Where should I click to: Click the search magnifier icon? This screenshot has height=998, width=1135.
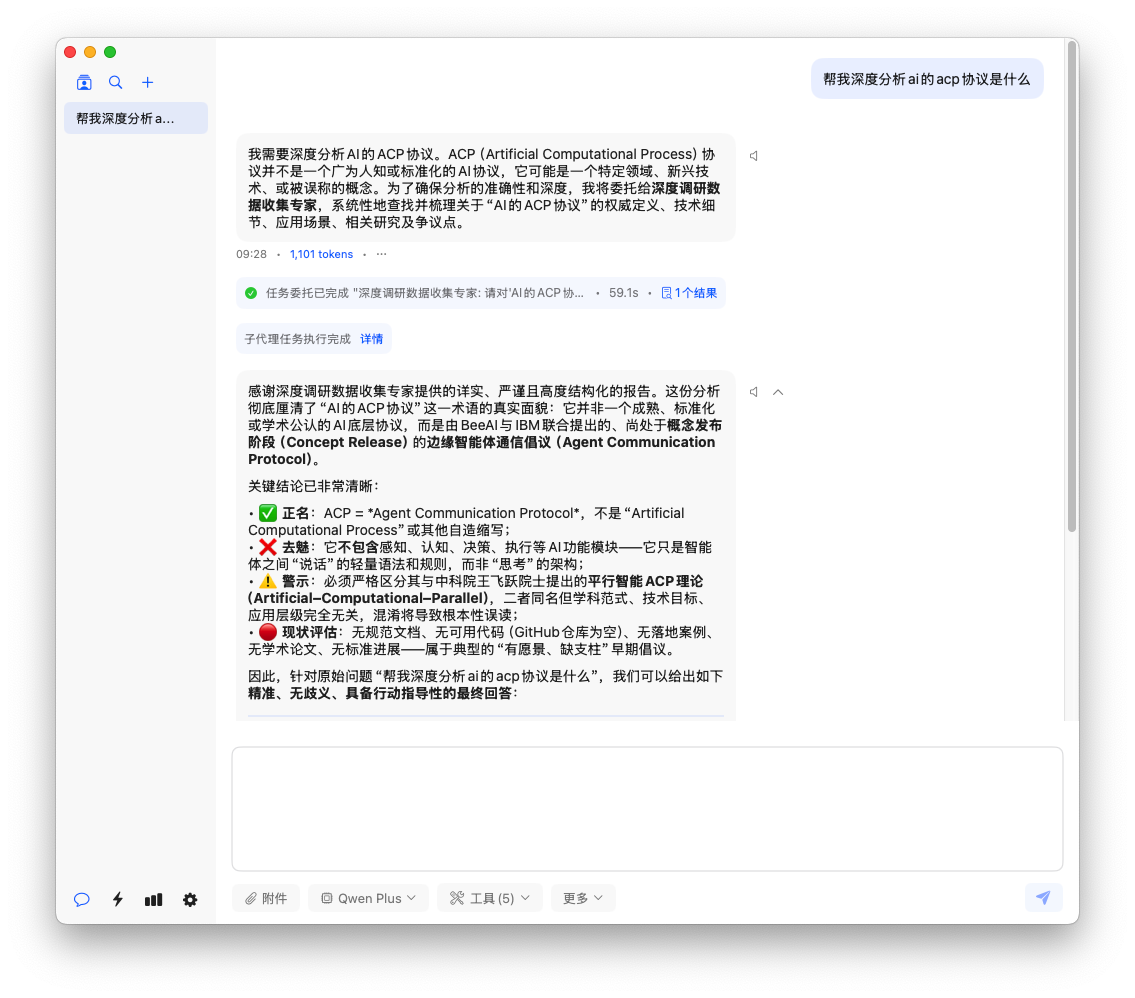pos(116,83)
